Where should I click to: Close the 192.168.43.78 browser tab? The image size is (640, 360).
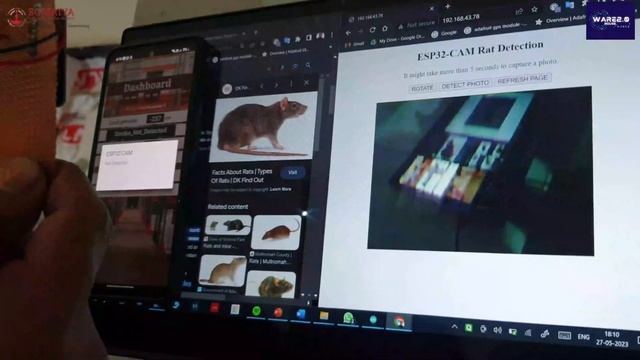pyautogui.click(x=432, y=8)
